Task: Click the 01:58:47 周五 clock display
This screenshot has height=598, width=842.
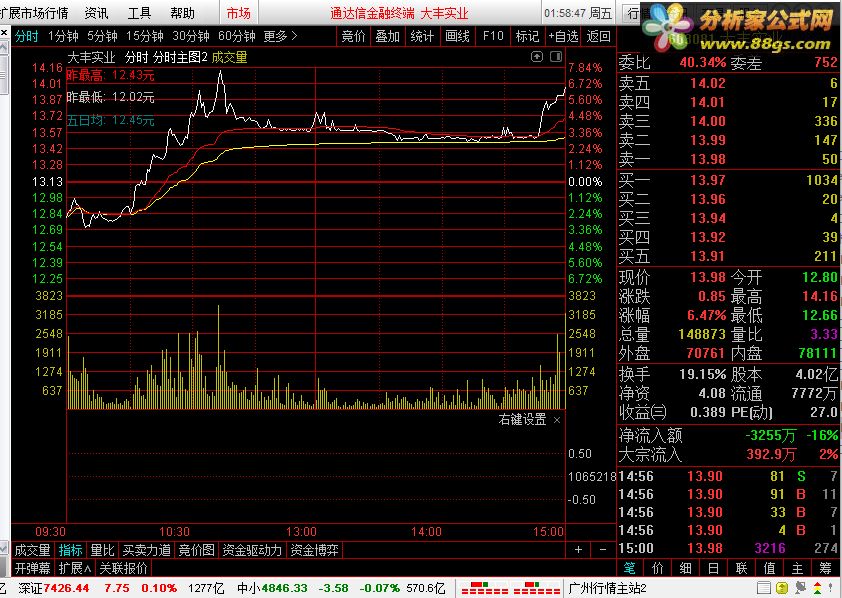Action: (x=578, y=13)
